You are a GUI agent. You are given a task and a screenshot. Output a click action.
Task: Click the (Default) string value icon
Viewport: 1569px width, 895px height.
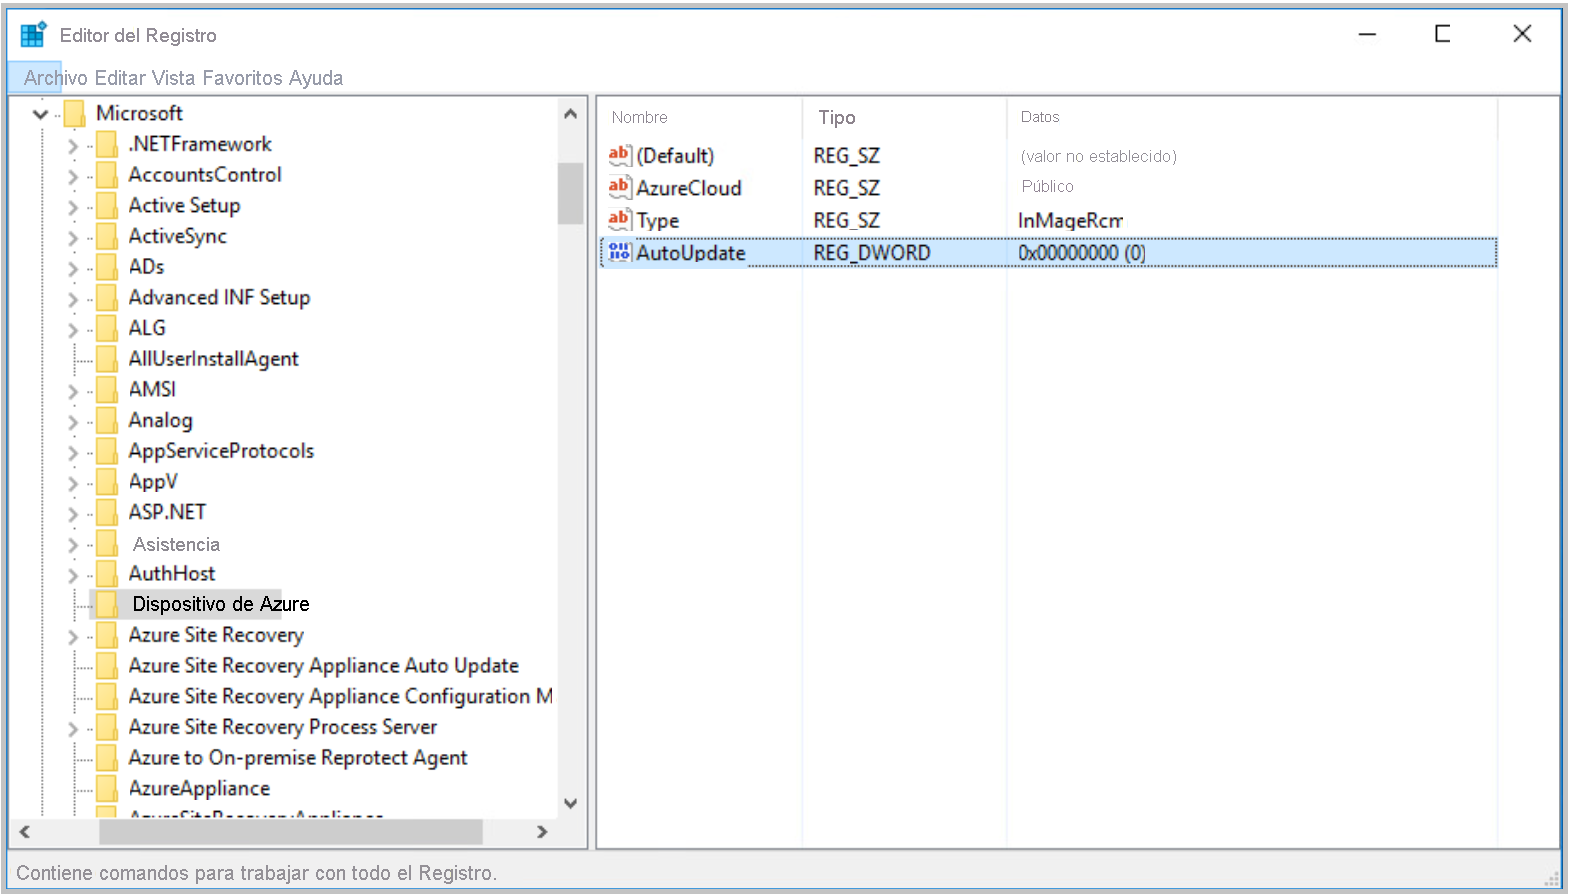point(620,155)
